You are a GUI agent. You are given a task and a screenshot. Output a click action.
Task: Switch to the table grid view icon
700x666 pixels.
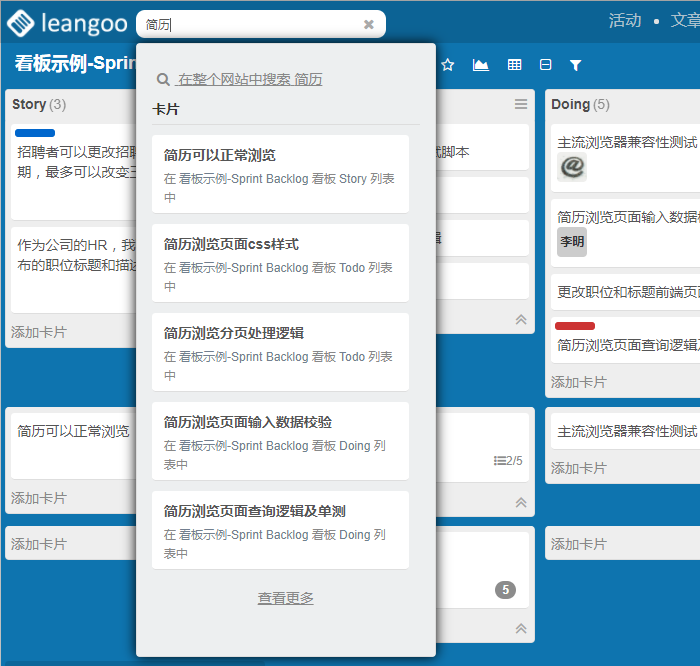tap(514, 65)
